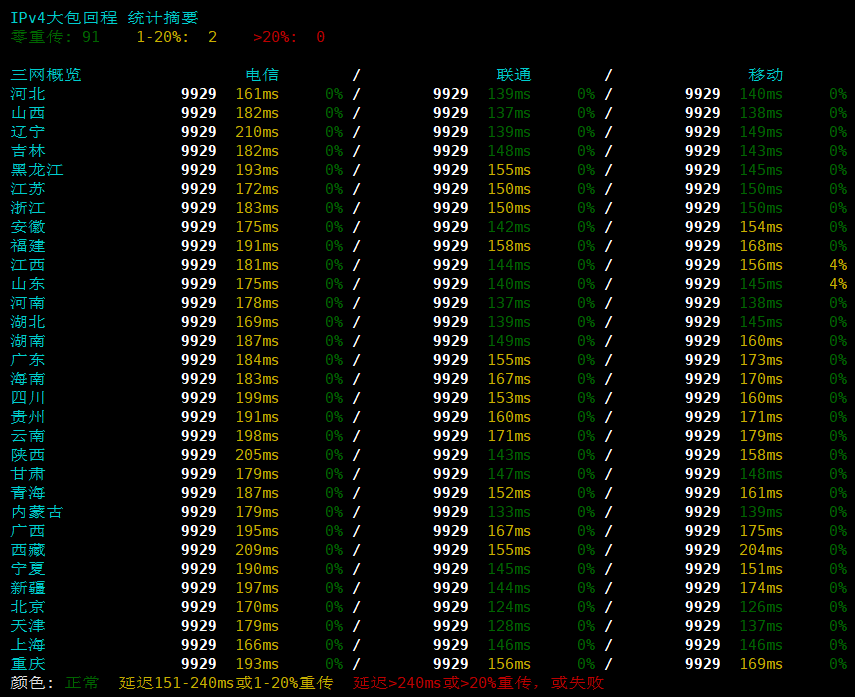Click the '广东' row label
The height and width of the screenshot is (697, 855).
[28, 360]
